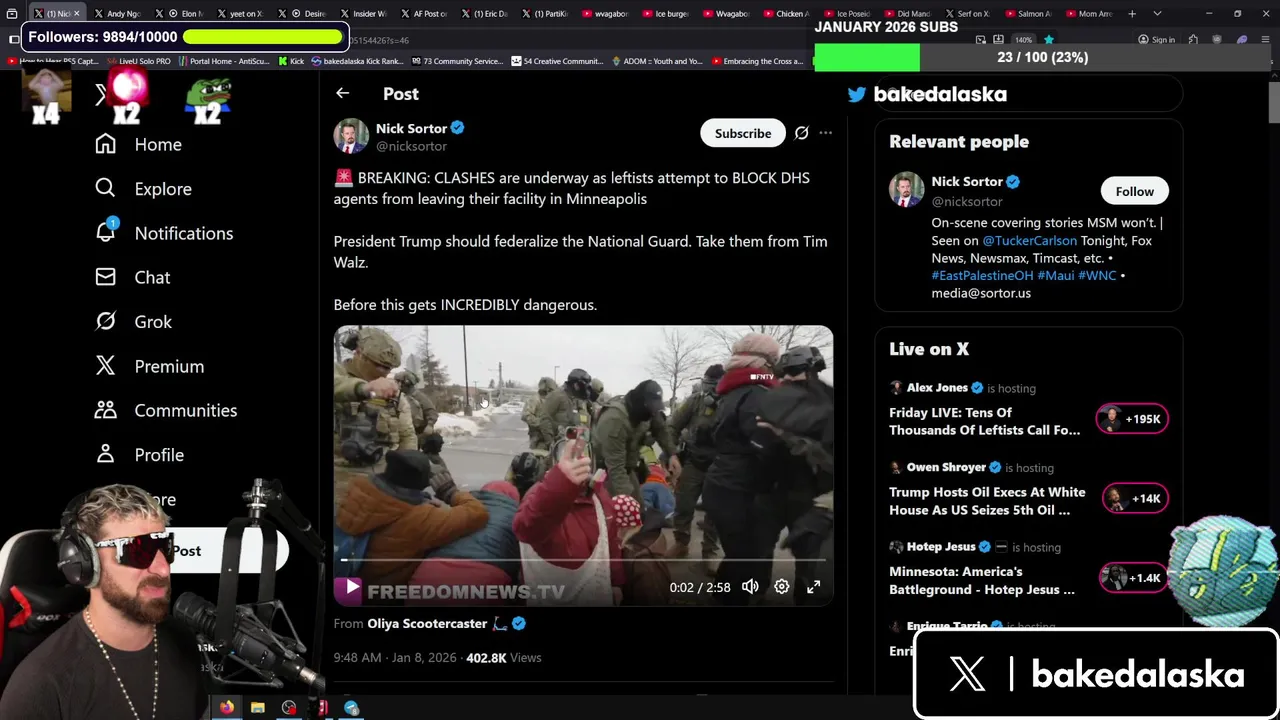Open Premium in X sidebar
Viewport: 1280px width, 720px height.
(x=150, y=366)
